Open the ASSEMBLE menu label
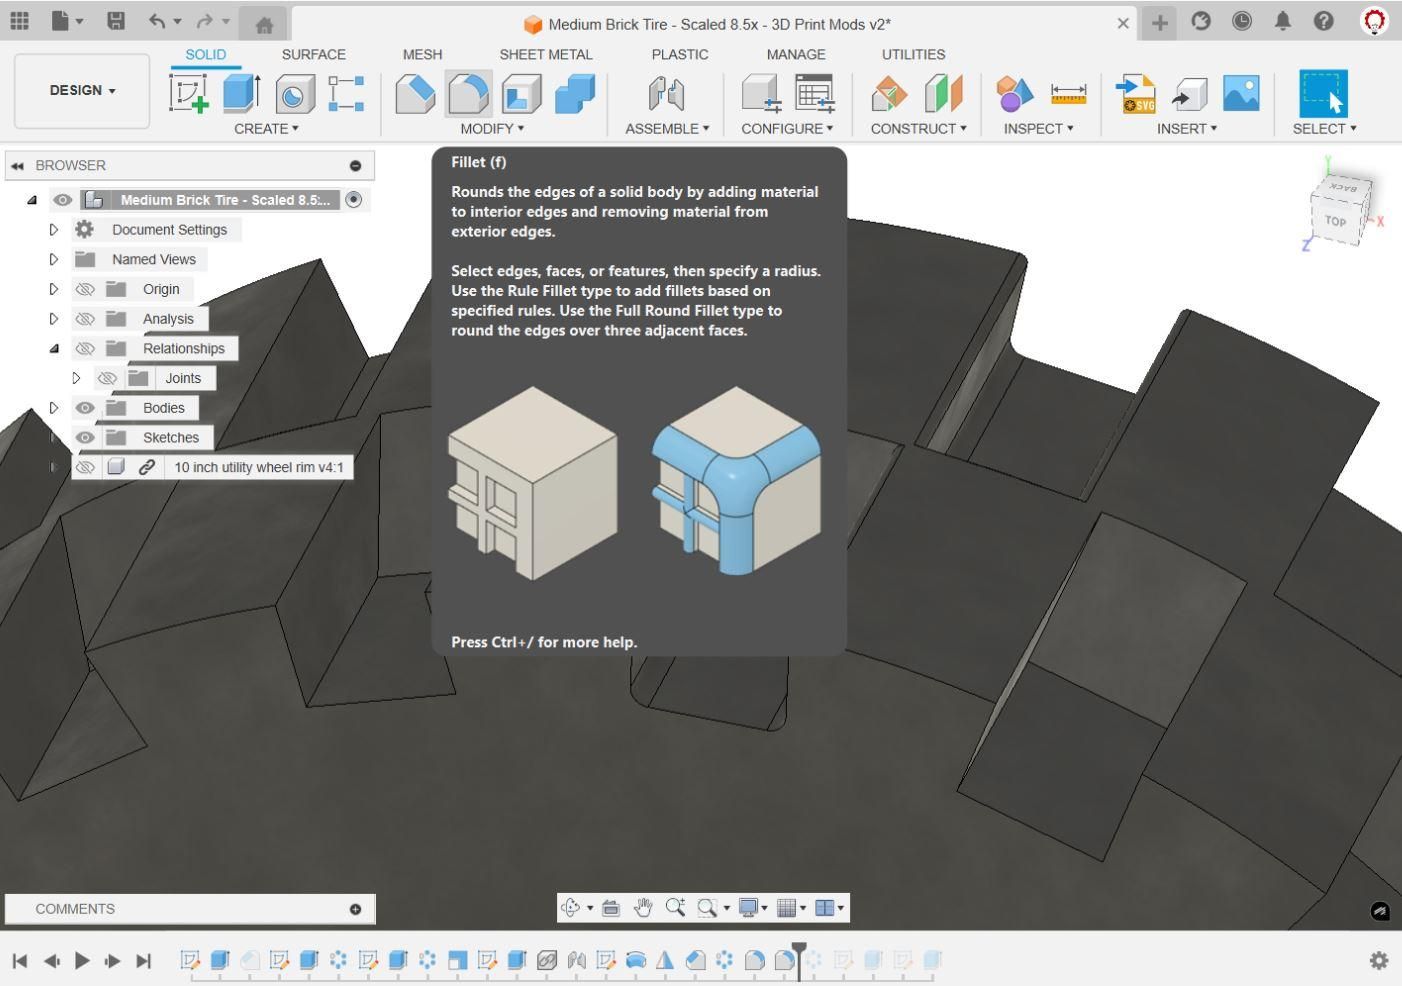 point(667,129)
